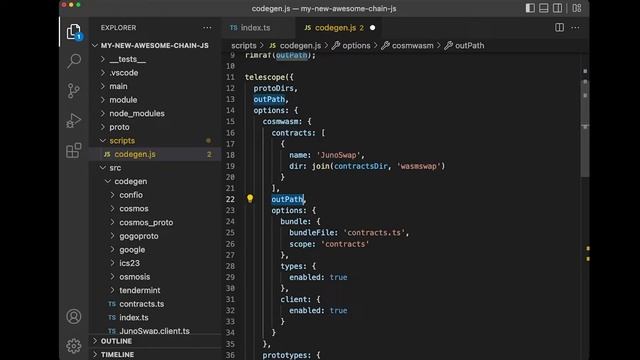Open the Search view in activity bar
Screen dimensions: 640x360
pos(74,61)
